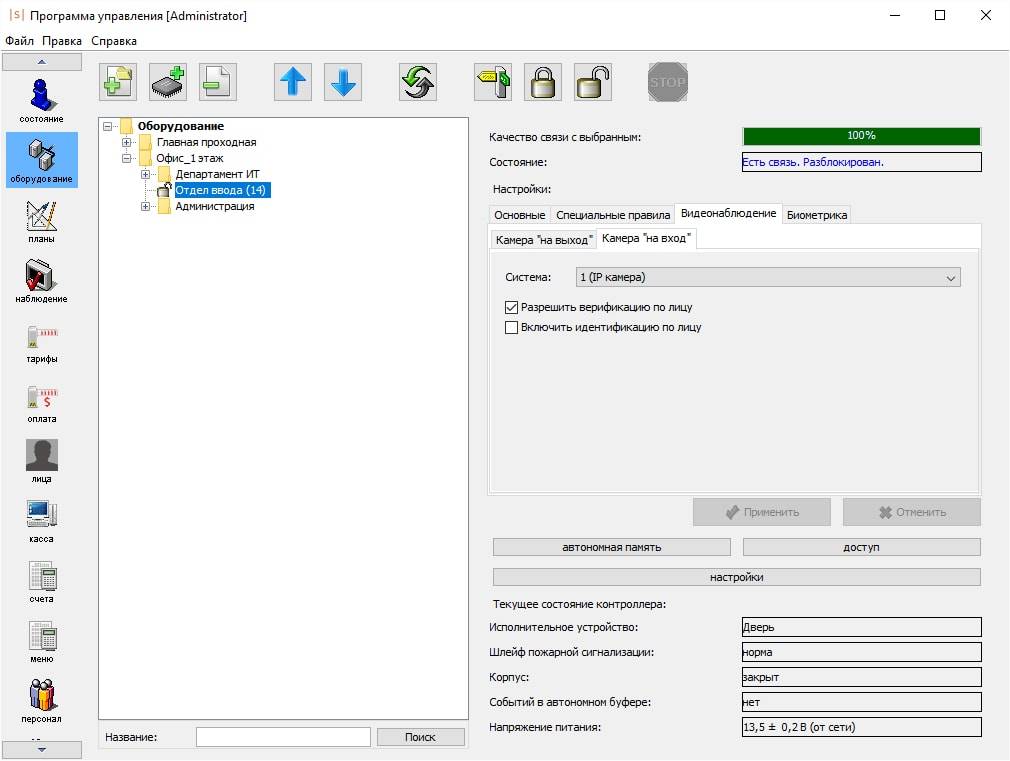
Task: Open the «планы» section in sidebar
Action: tap(41, 220)
